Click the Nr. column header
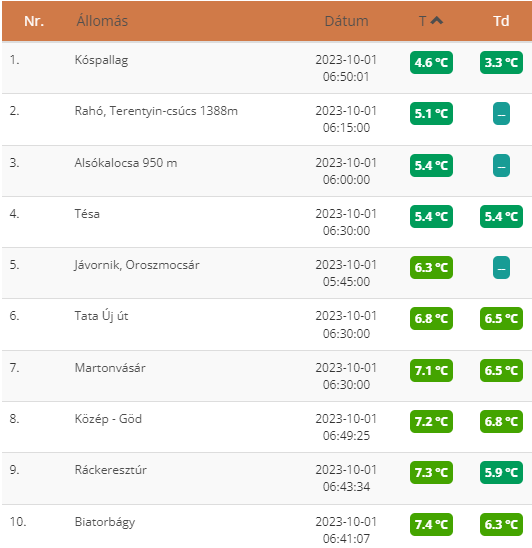532x548 pixels. [x=34, y=21]
